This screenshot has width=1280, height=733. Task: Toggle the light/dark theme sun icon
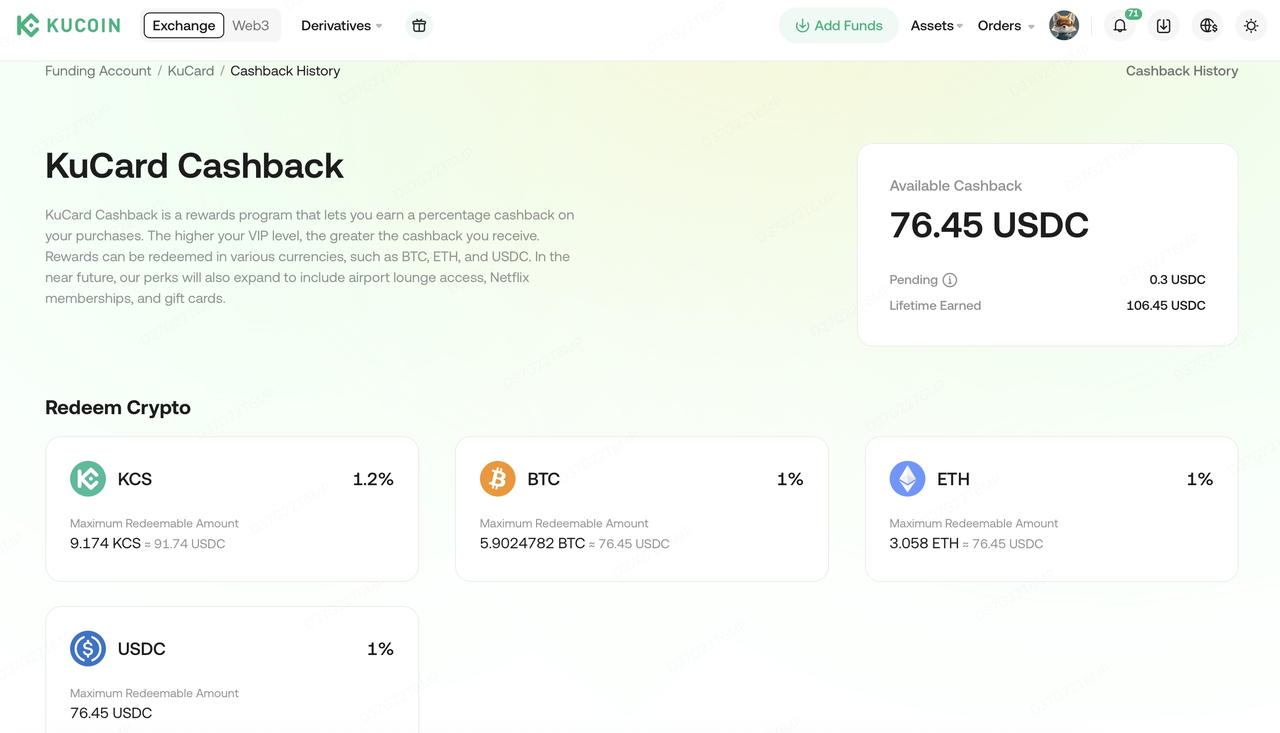1251,26
